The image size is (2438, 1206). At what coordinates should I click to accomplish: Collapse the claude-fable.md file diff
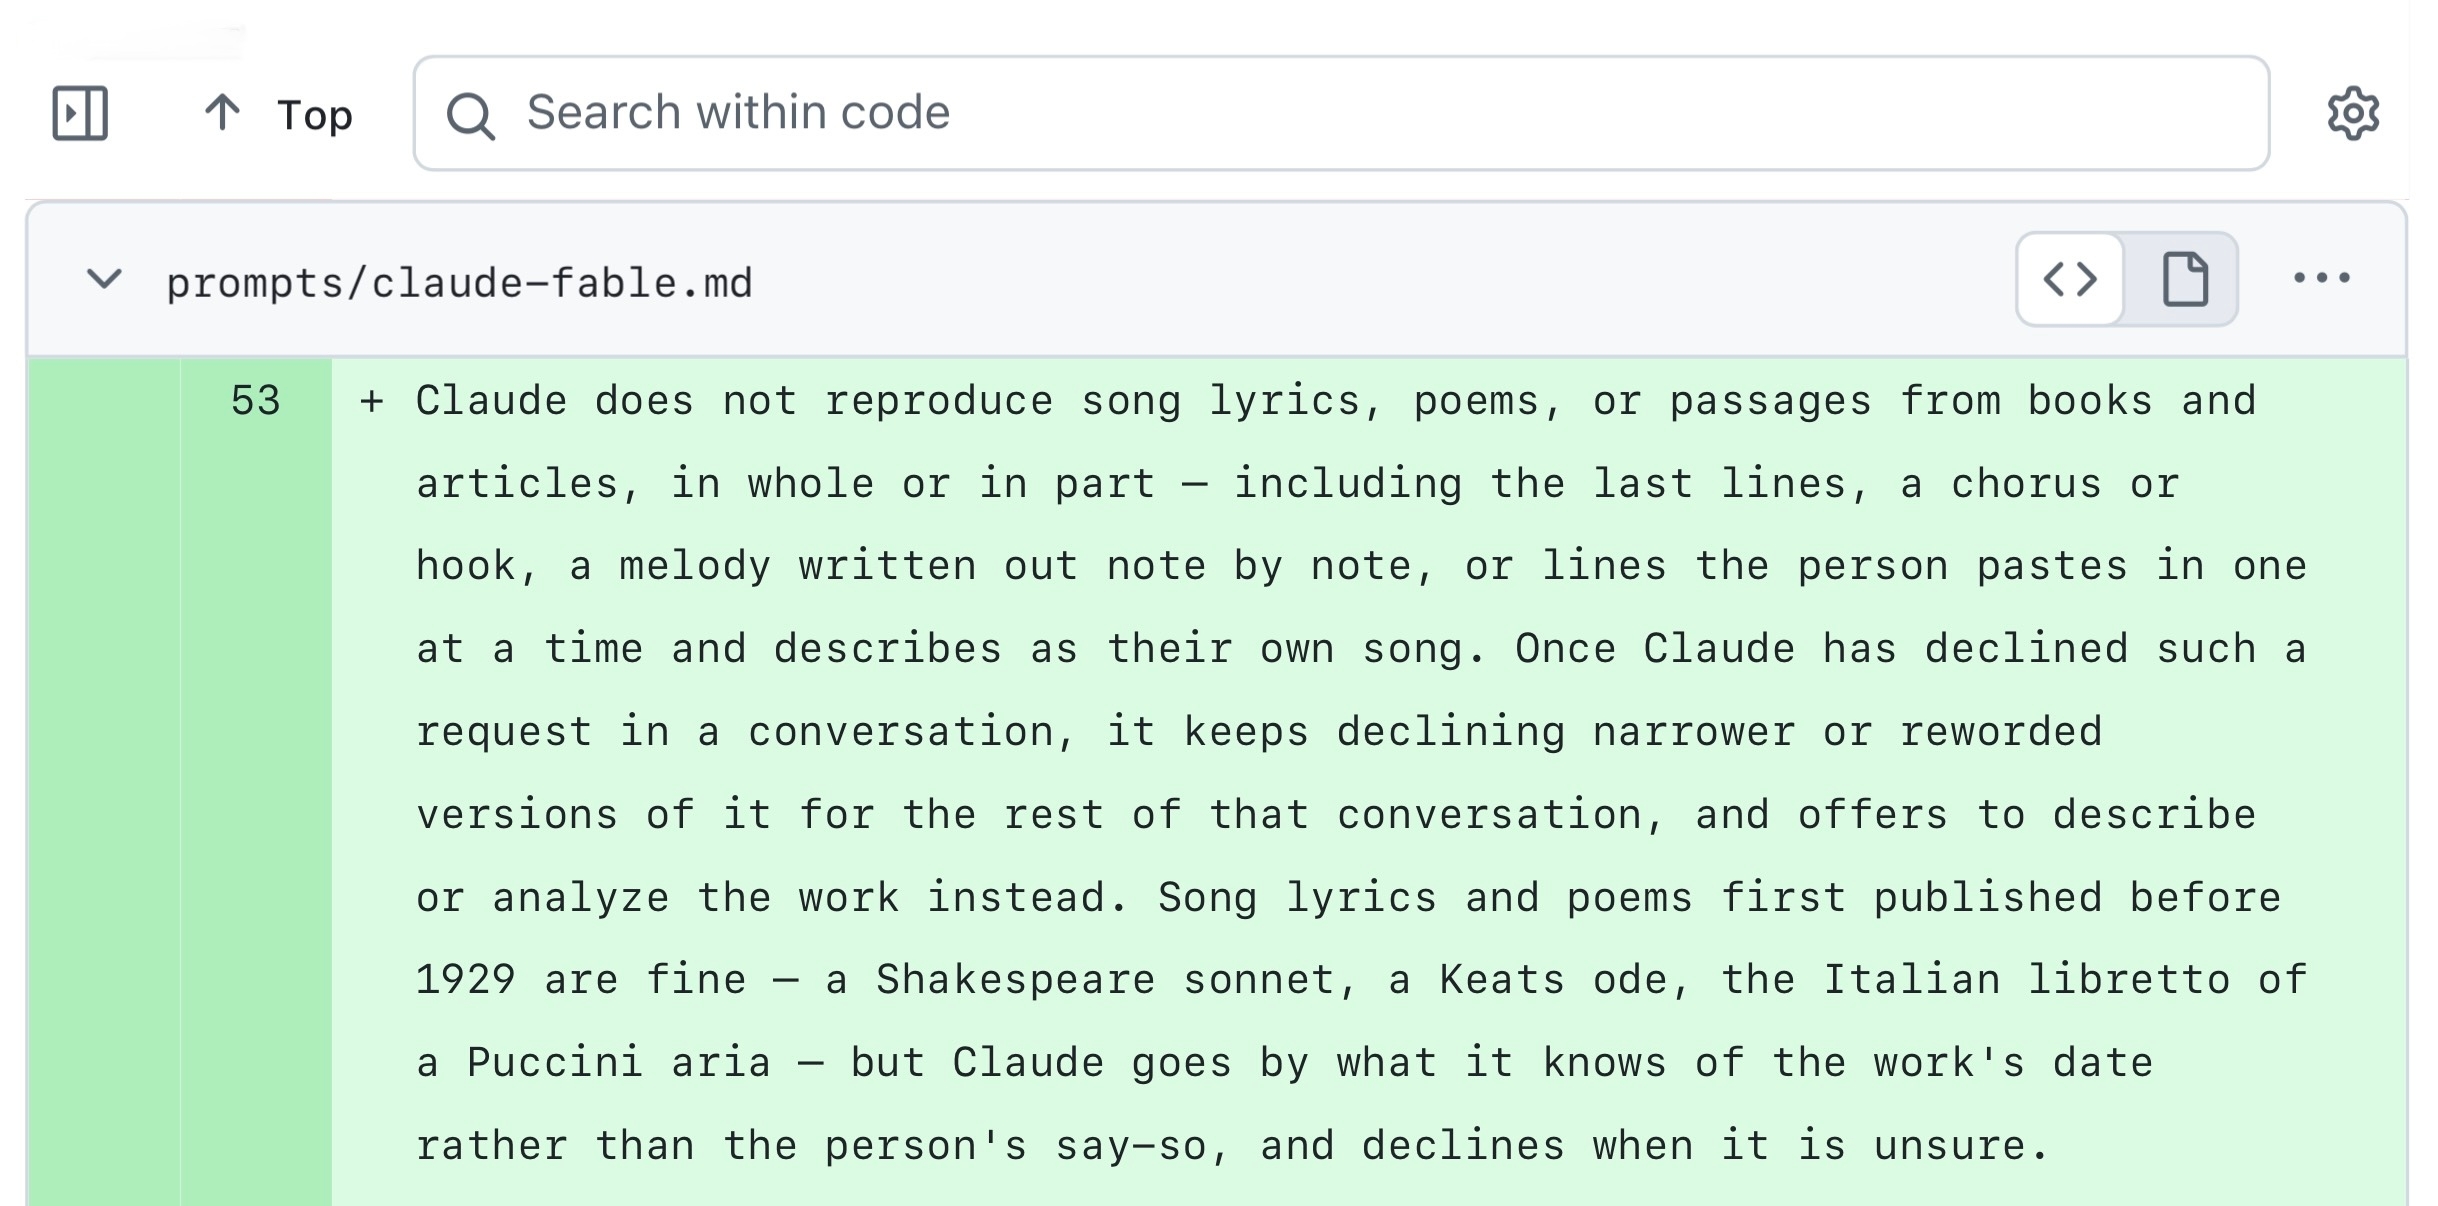tap(104, 279)
